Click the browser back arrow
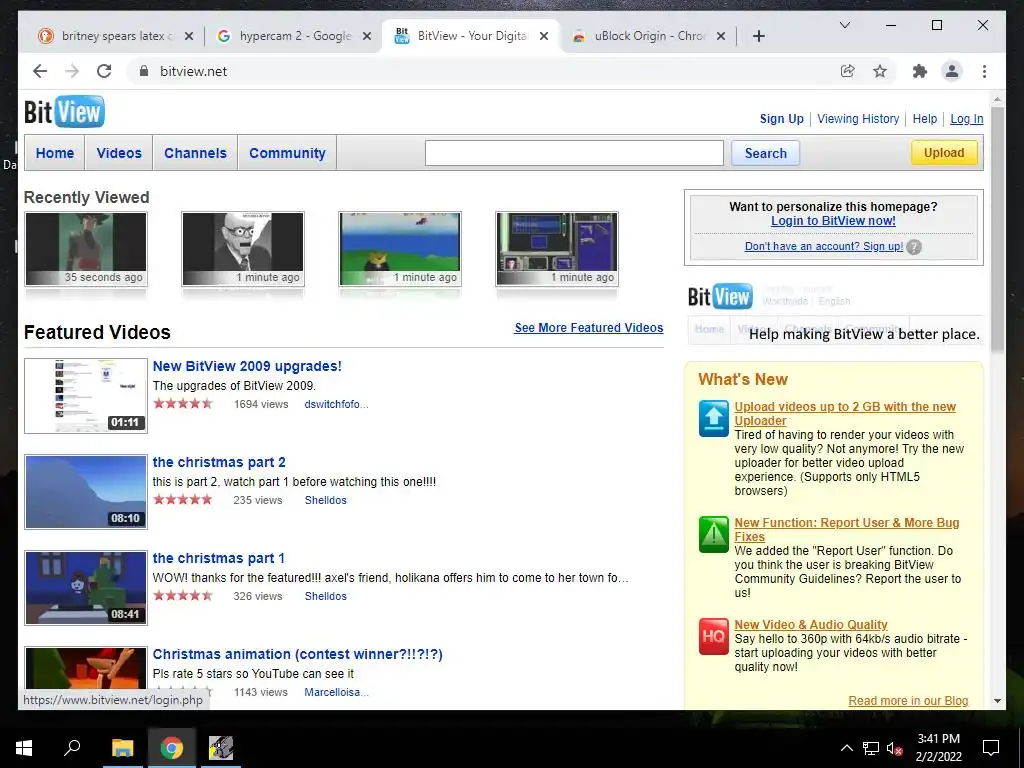1024x768 pixels. click(40, 71)
